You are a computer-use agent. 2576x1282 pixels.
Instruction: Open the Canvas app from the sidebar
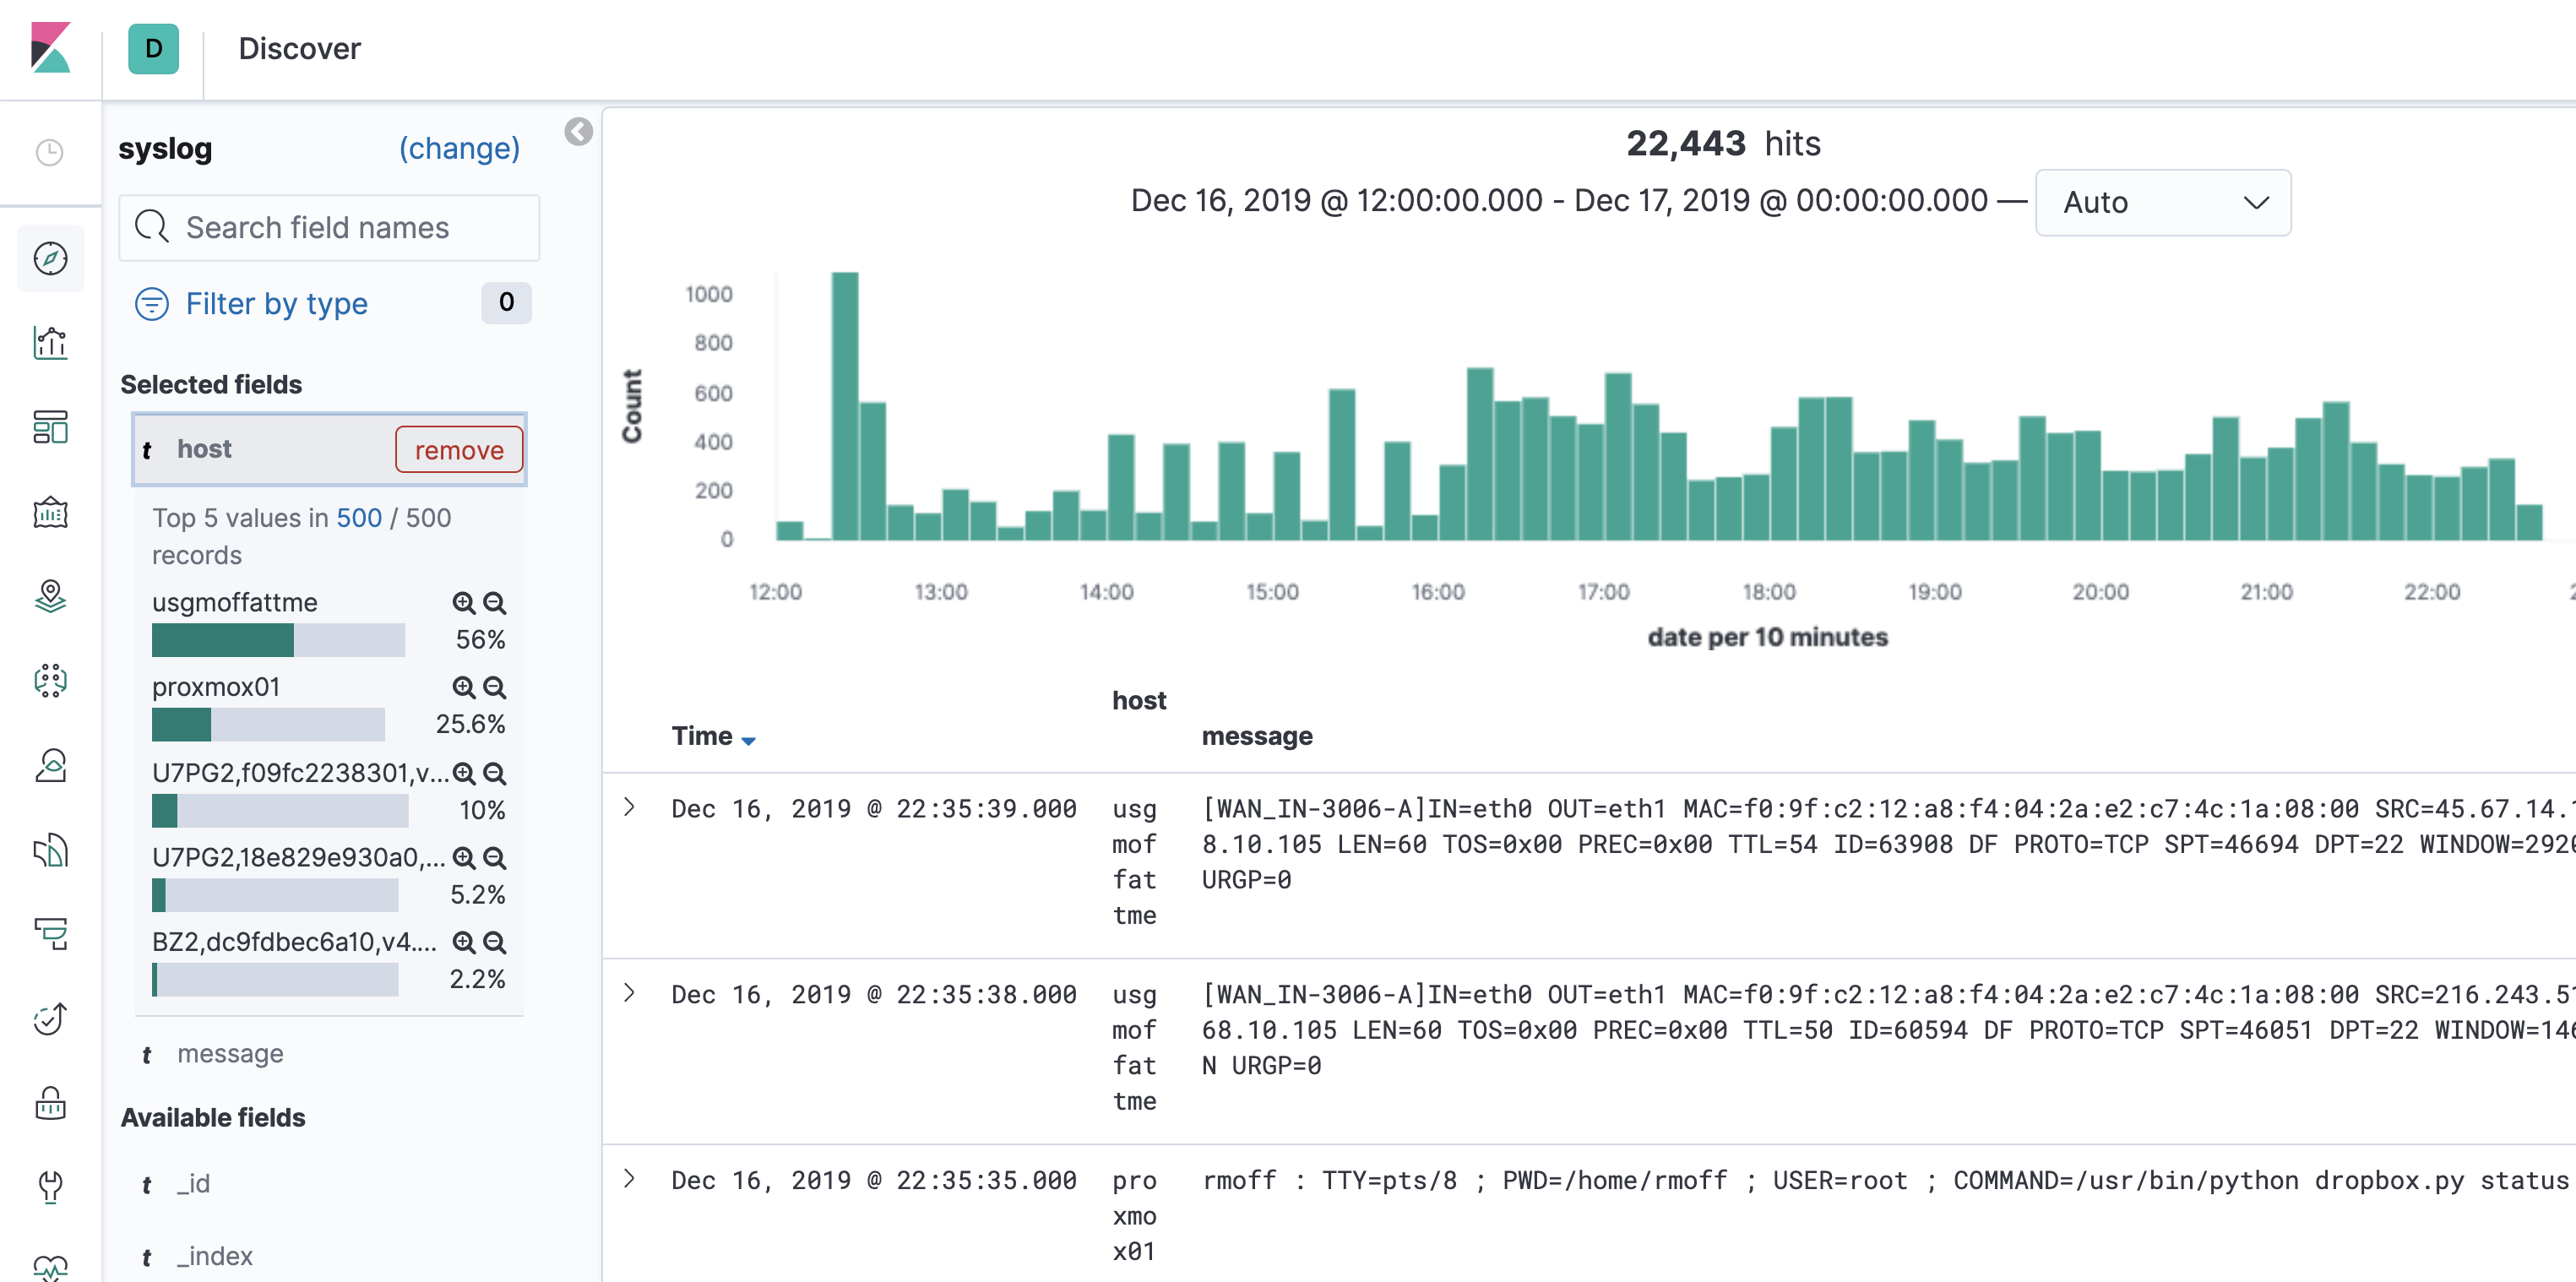tap(50, 512)
